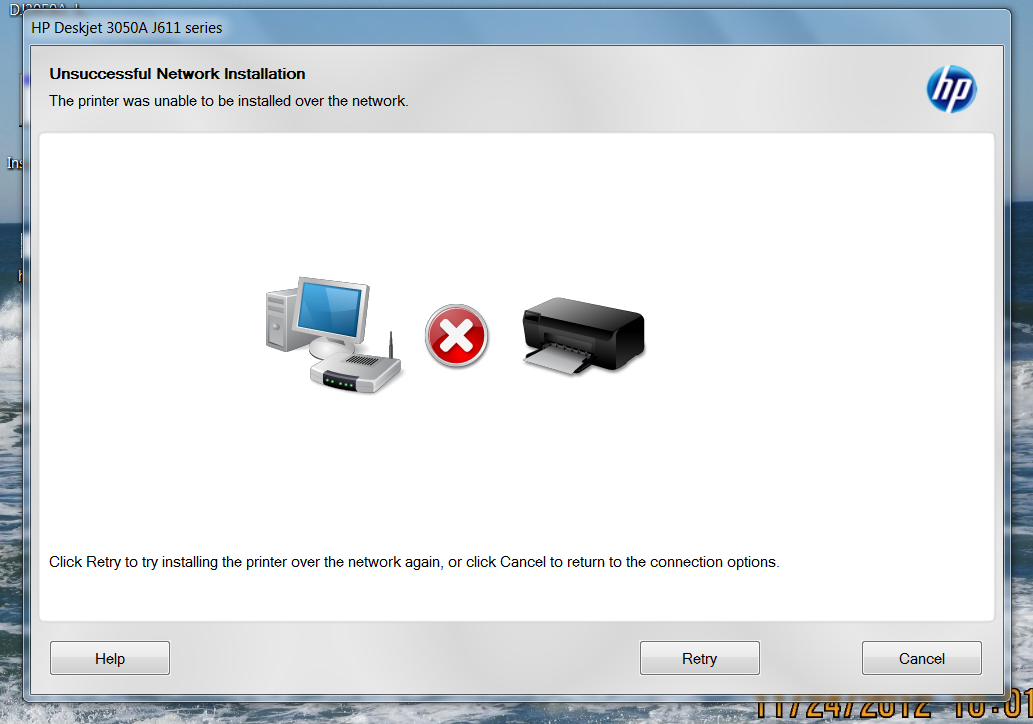Click the 'printer was unable to be installed' message
1033x724 pixels.
229,101
